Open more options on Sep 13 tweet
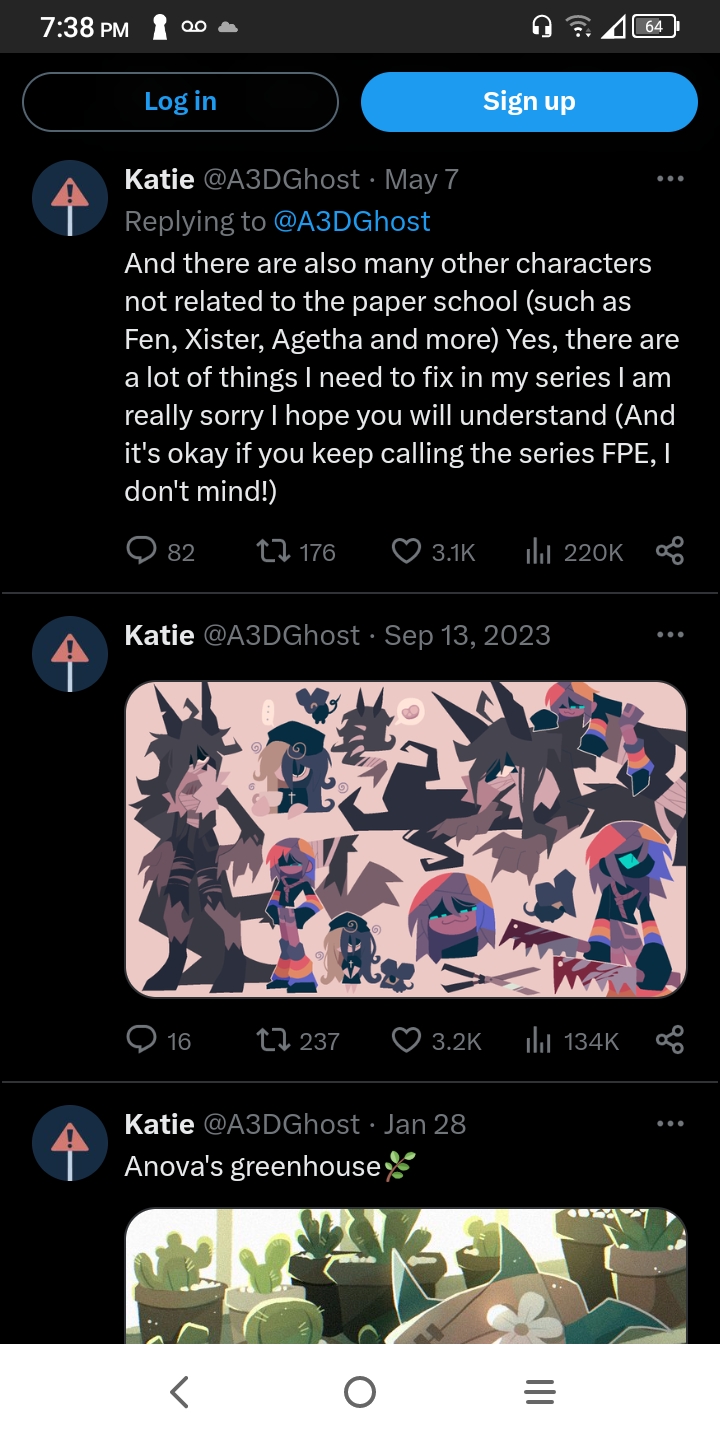720x1440 pixels. coord(670,635)
